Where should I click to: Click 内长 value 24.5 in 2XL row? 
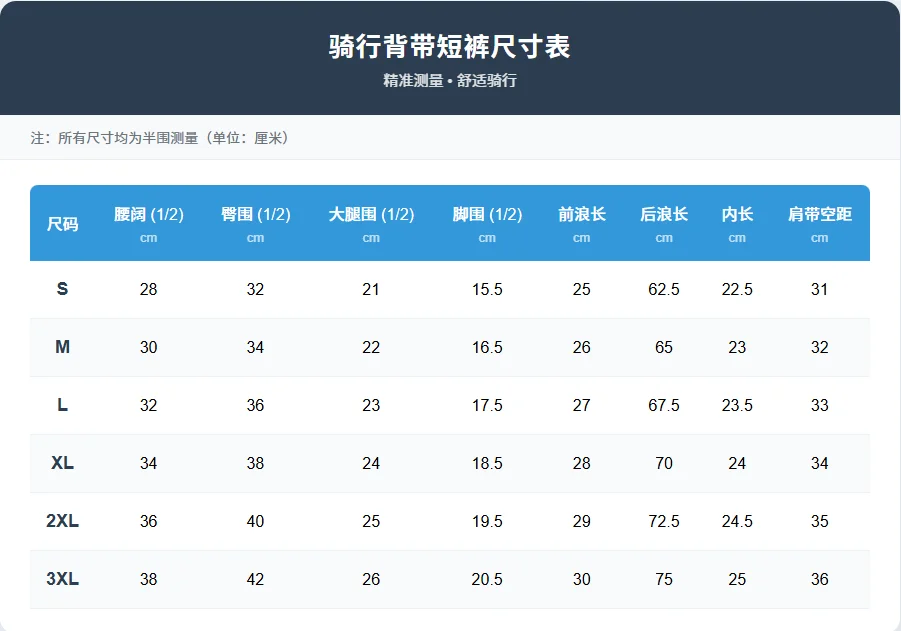[x=737, y=521]
